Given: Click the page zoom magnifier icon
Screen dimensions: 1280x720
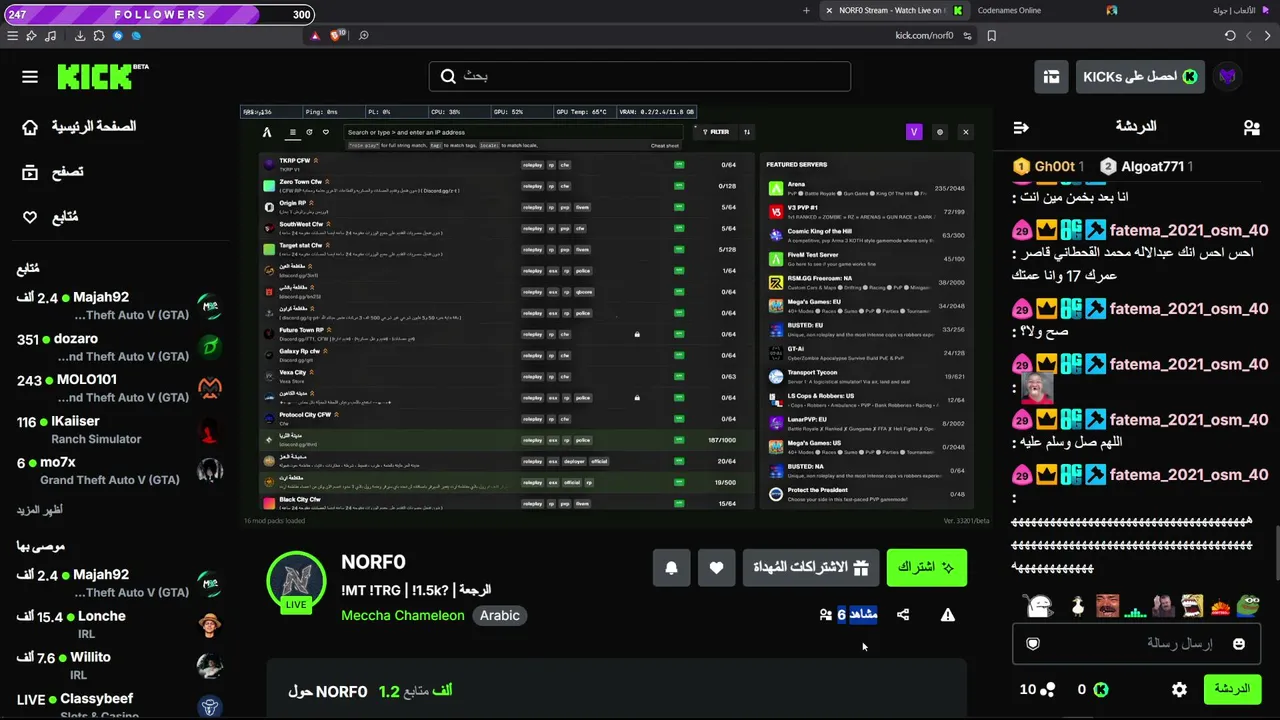Looking at the screenshot, I should pos(364,36).
